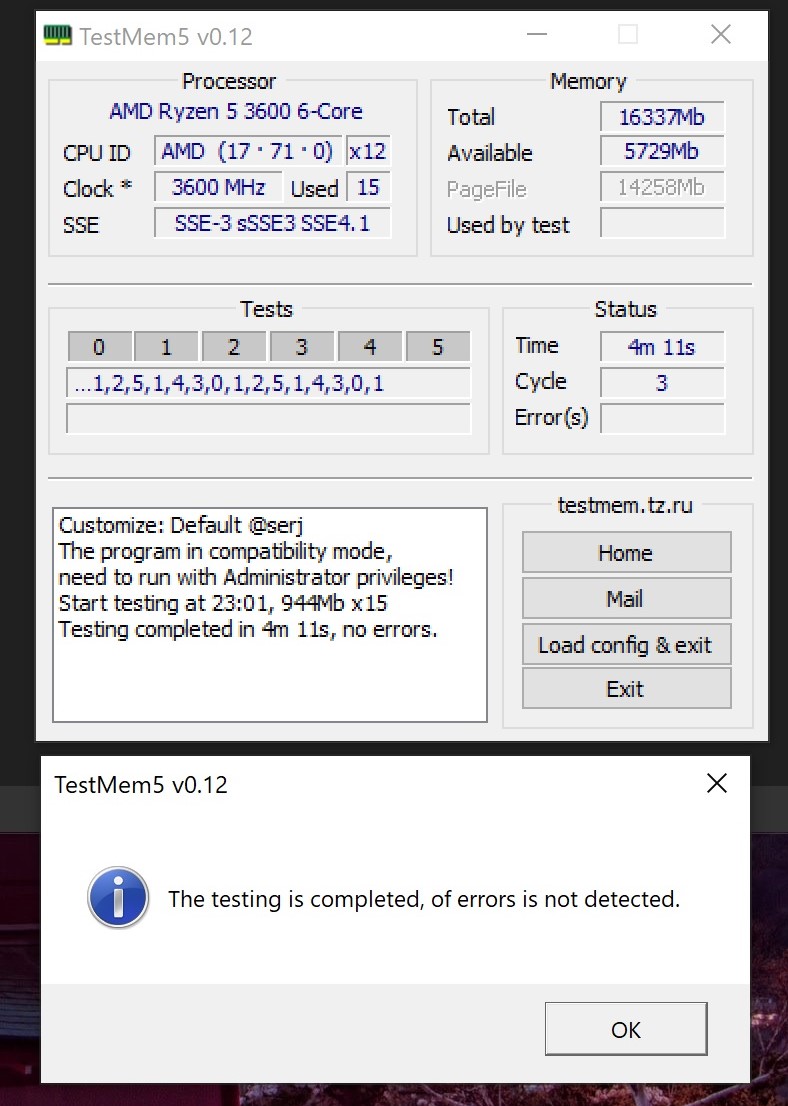Click the blue information icon in dialog

[x=118, y=897]
